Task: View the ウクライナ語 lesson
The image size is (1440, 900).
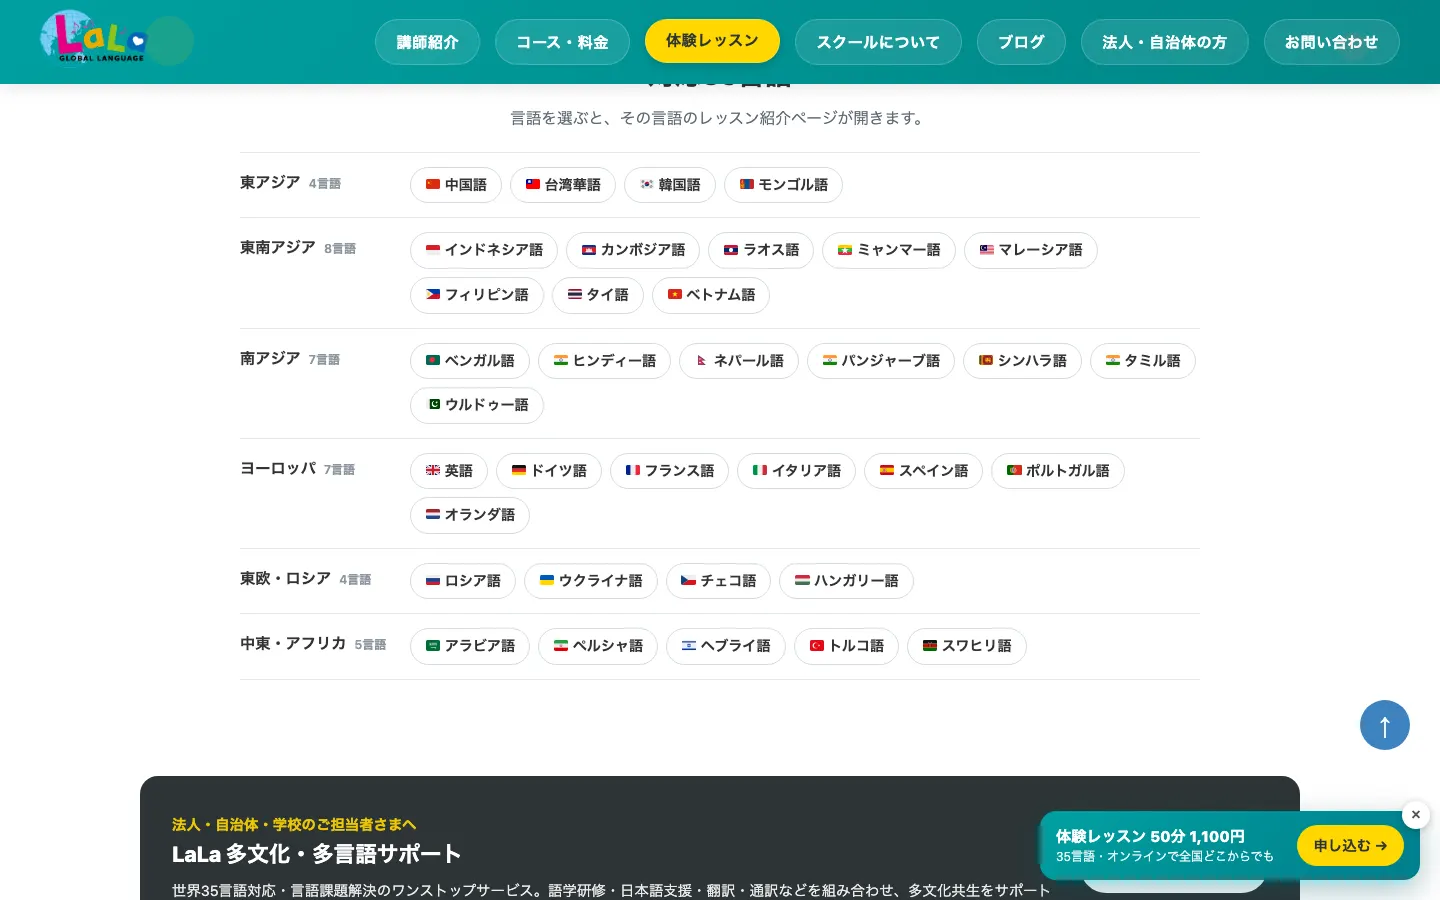Action: (591, 581)
